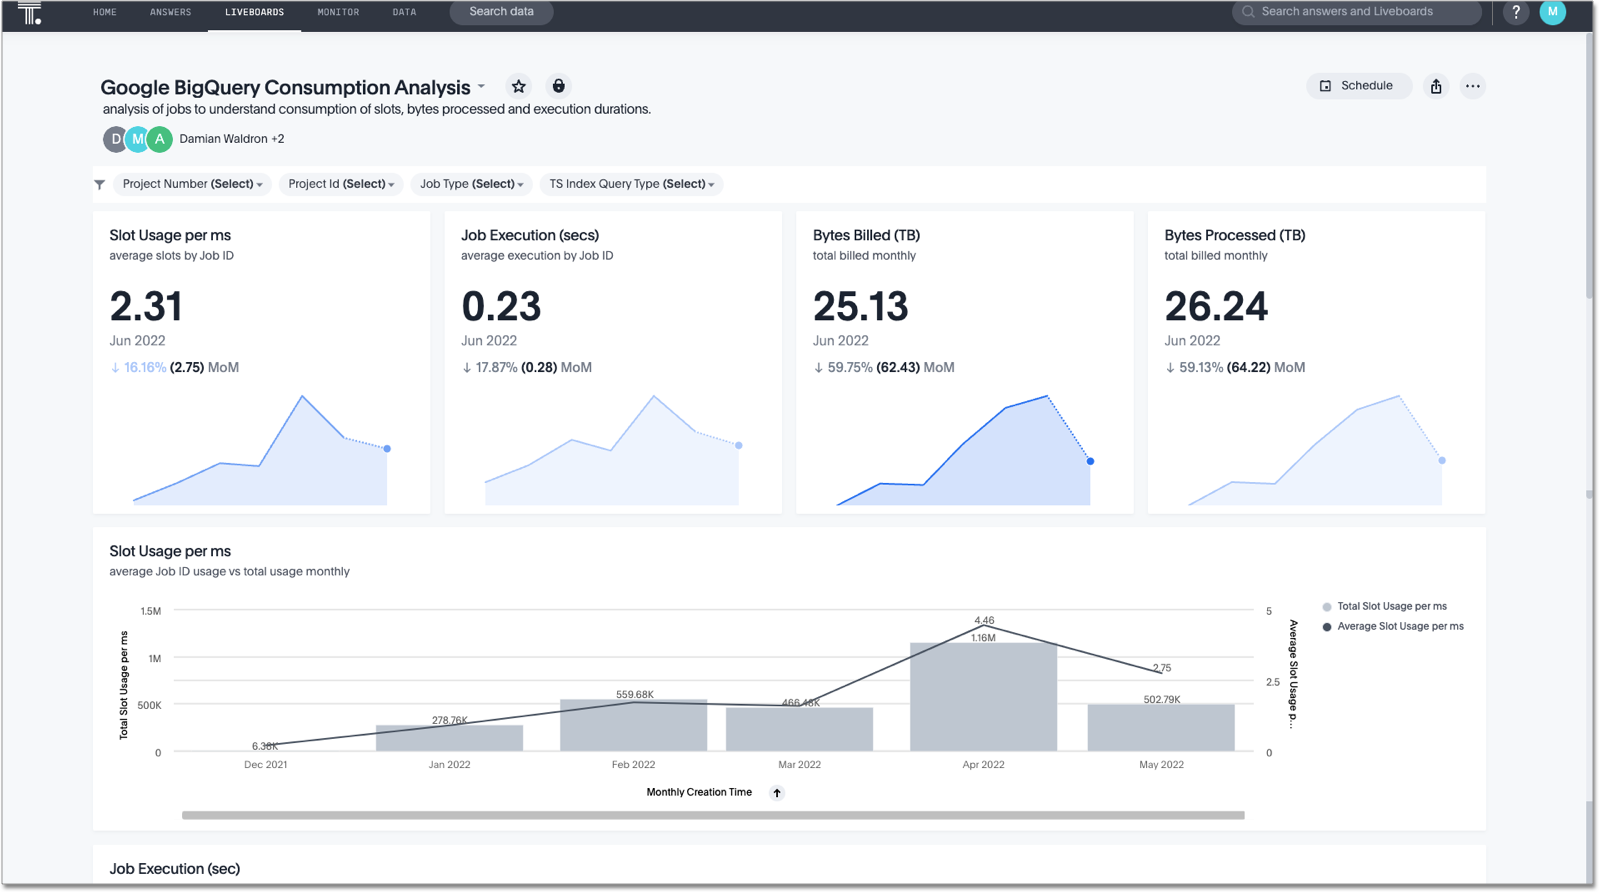Go to the Home tab
The height and width of the screenshot is (892, 1599).
(x=105, y=12)
